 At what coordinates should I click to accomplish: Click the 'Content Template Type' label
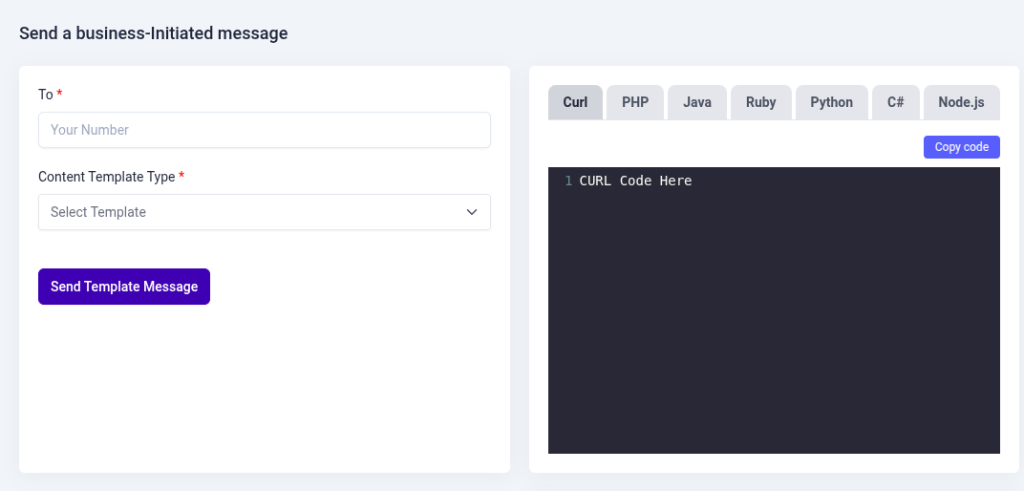pyautogui.click(x=106, y=176)
